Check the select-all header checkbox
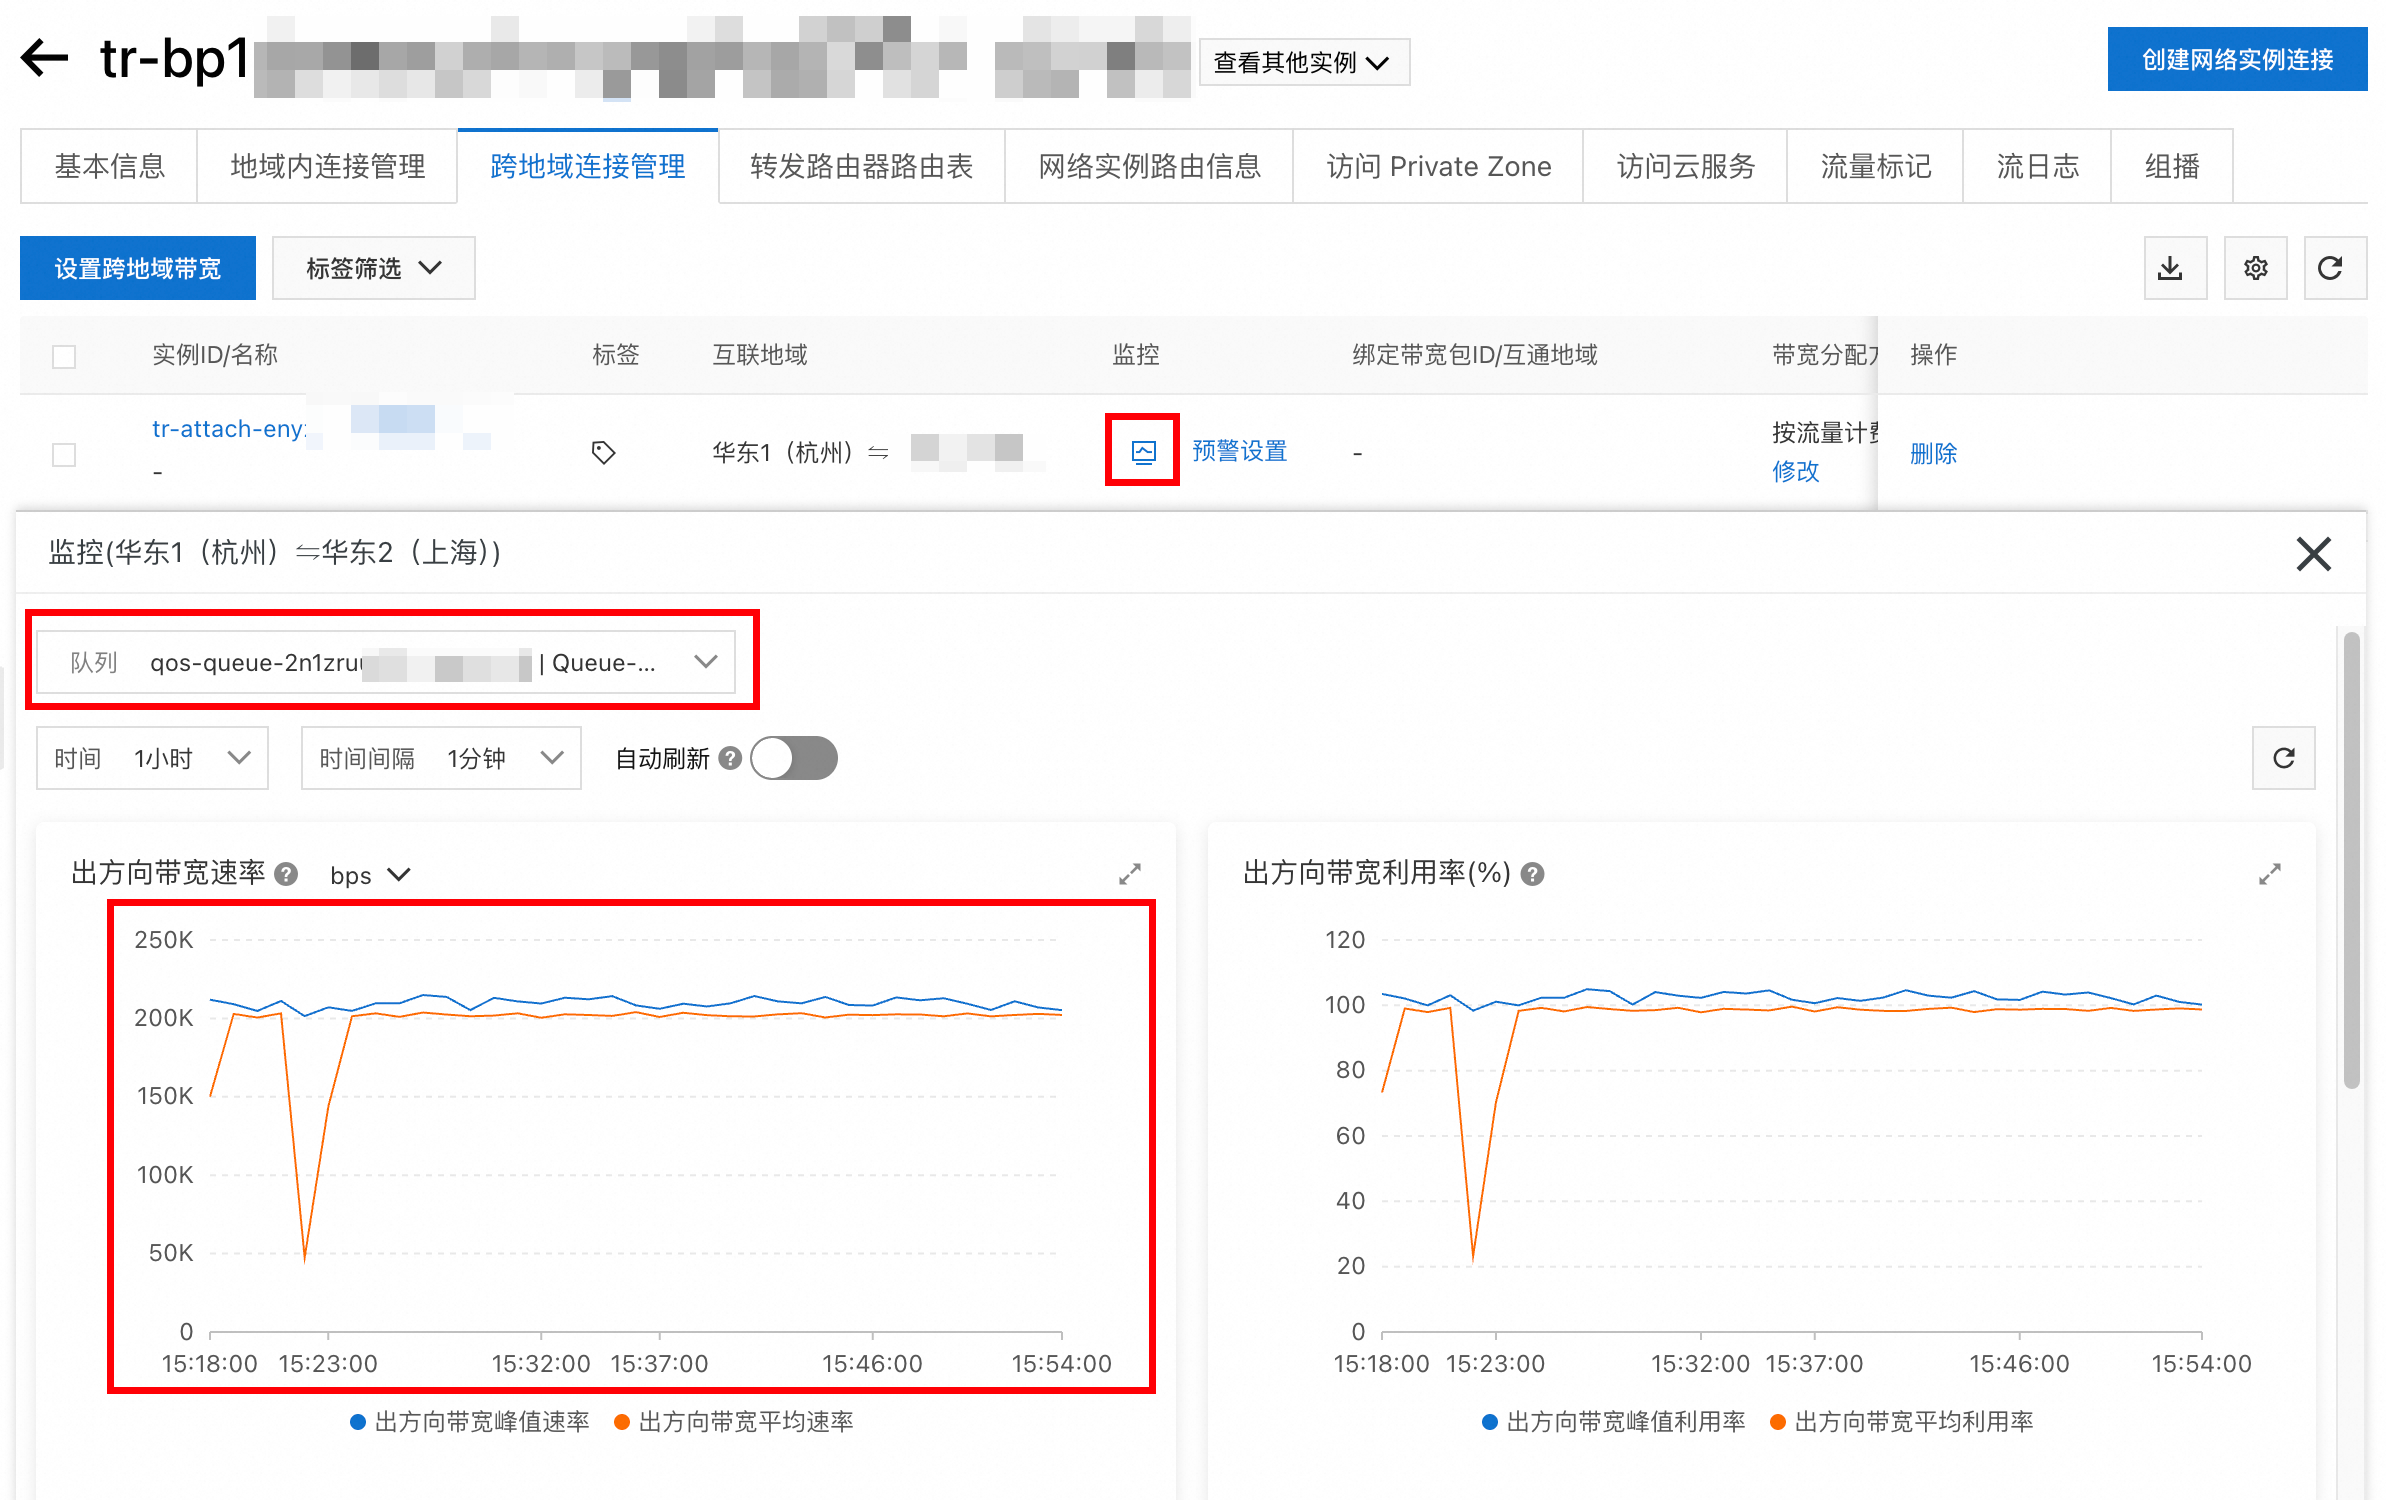This screenshot has width=2386, height=1500. [64, 357]
